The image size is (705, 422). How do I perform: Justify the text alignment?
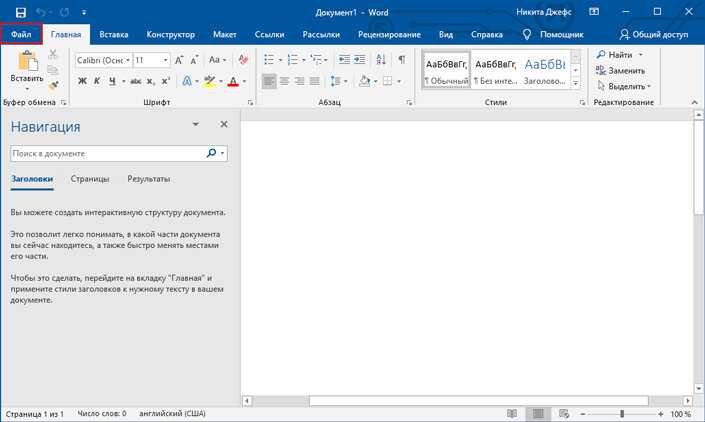[315, 81]
